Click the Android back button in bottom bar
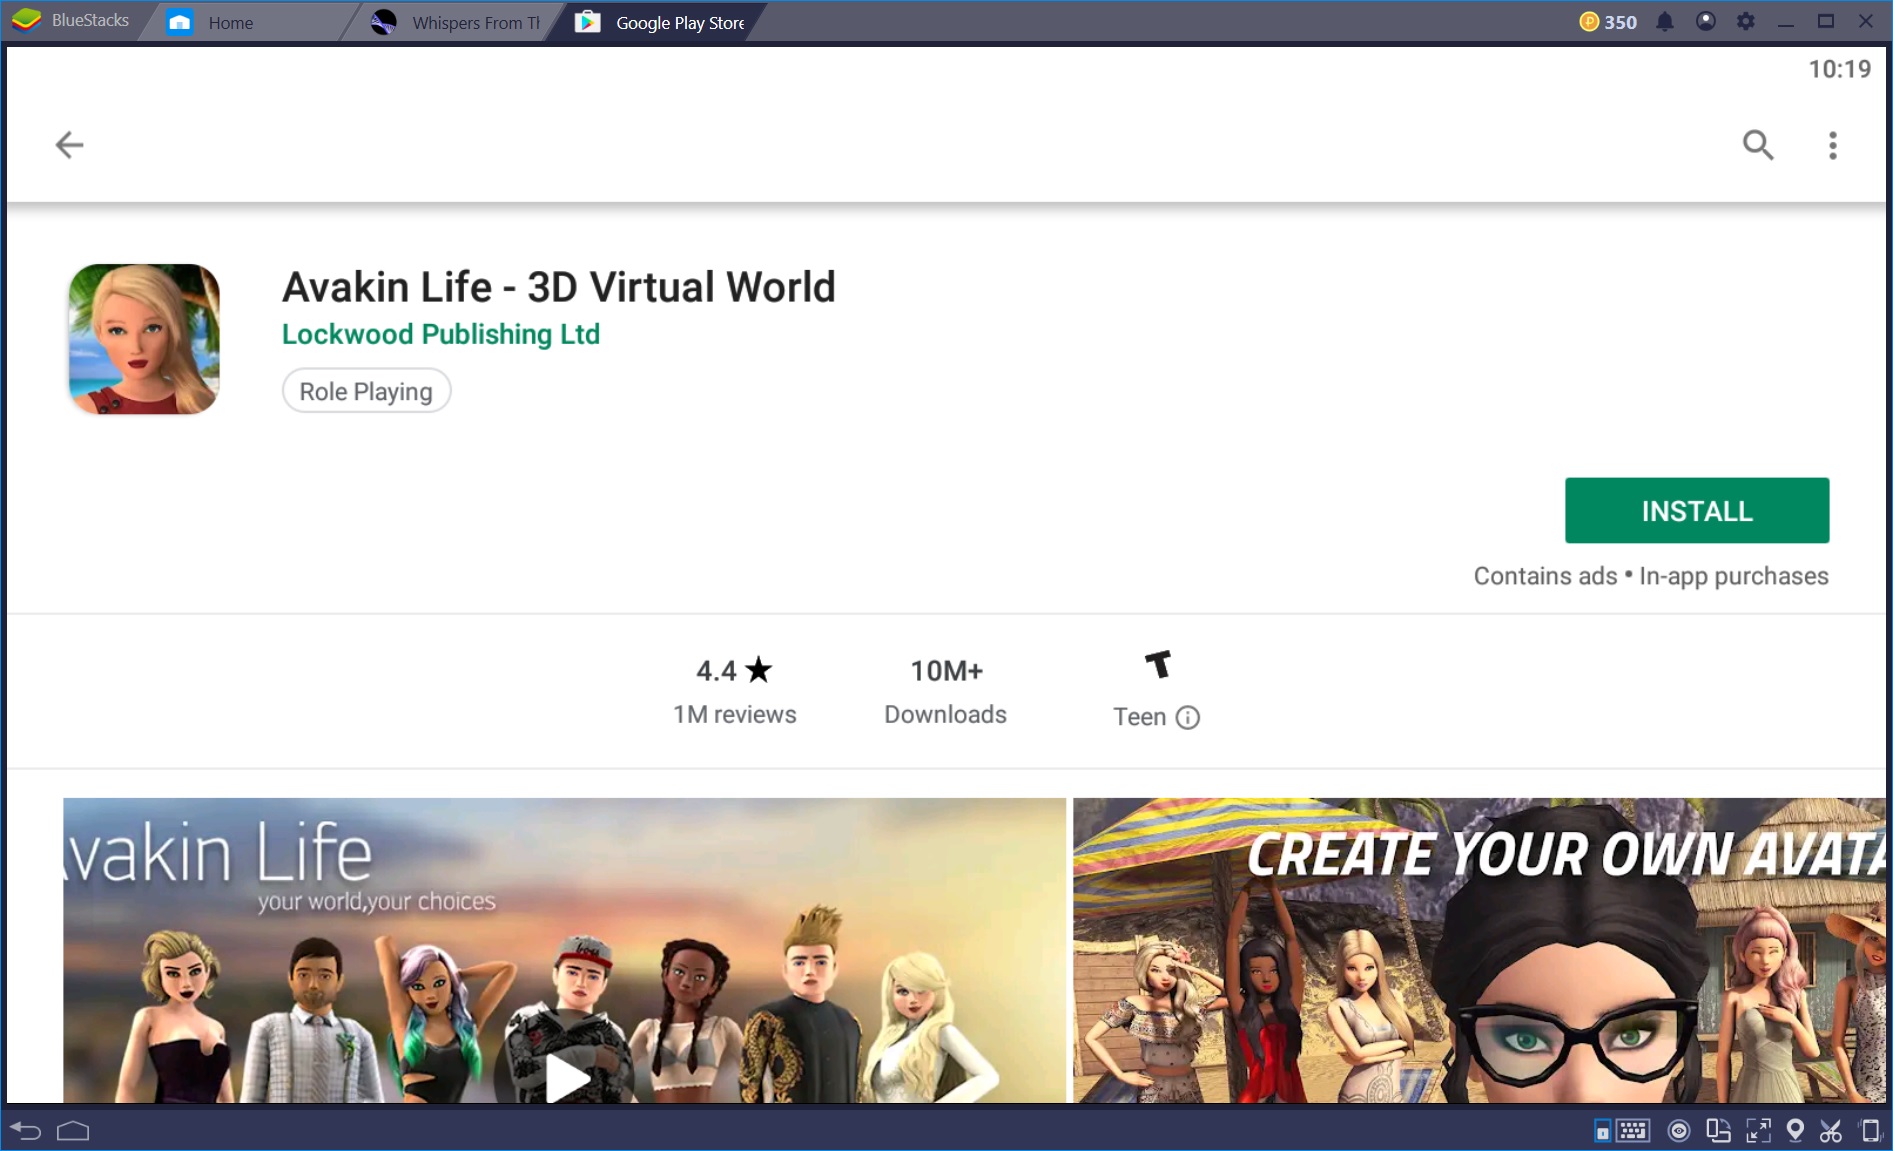 coord(25,1131)
